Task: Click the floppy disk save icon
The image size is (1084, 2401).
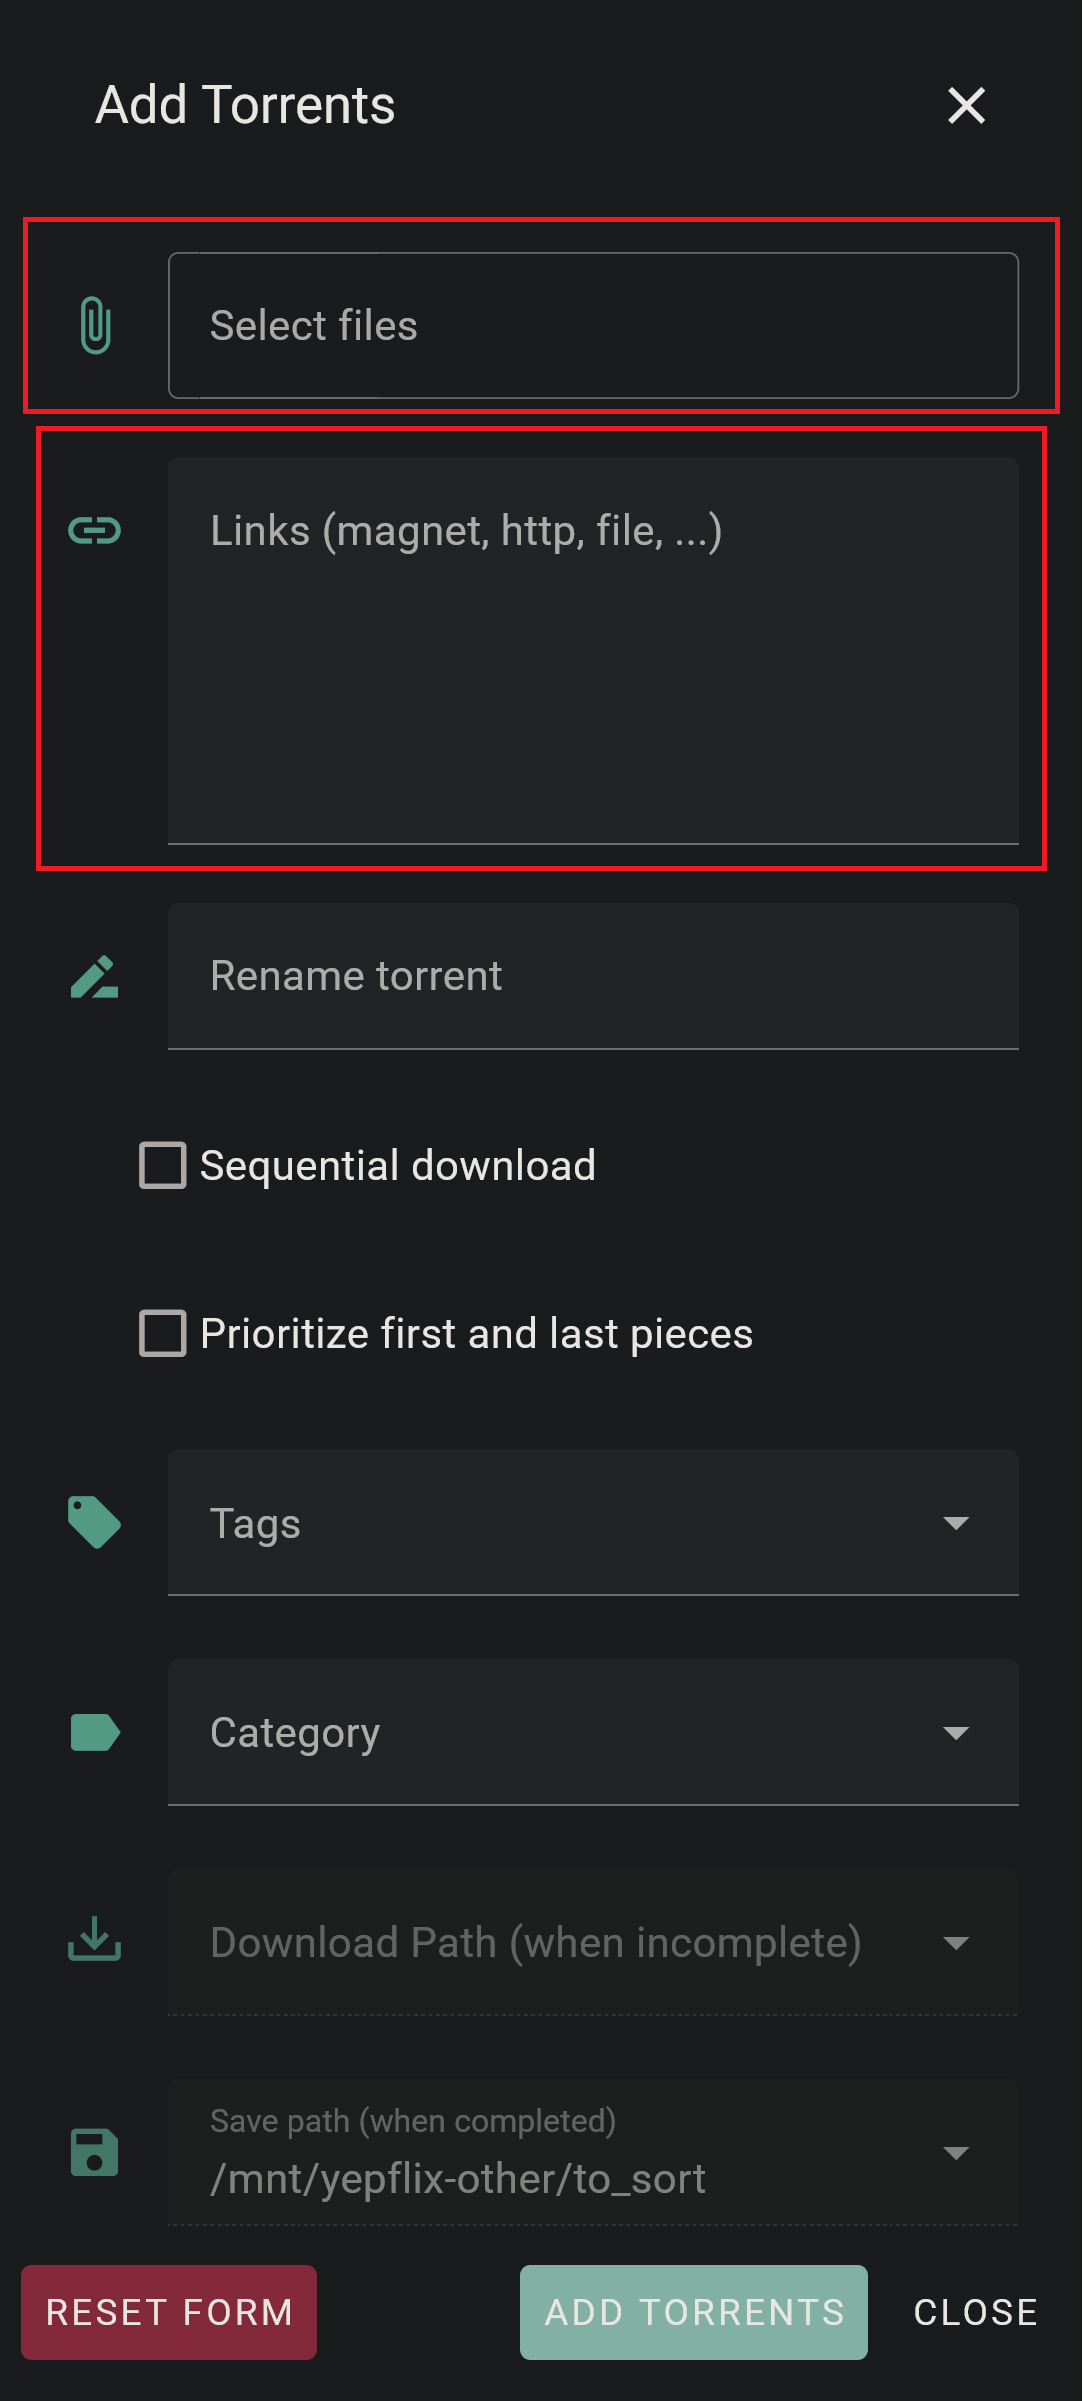Action: coord(95,2152)
